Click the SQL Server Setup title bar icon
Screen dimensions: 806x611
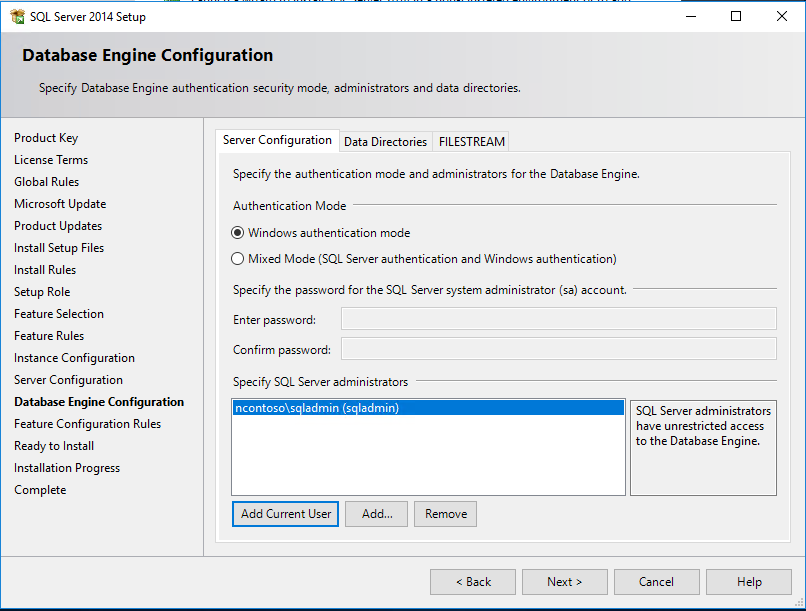[17, 16]
